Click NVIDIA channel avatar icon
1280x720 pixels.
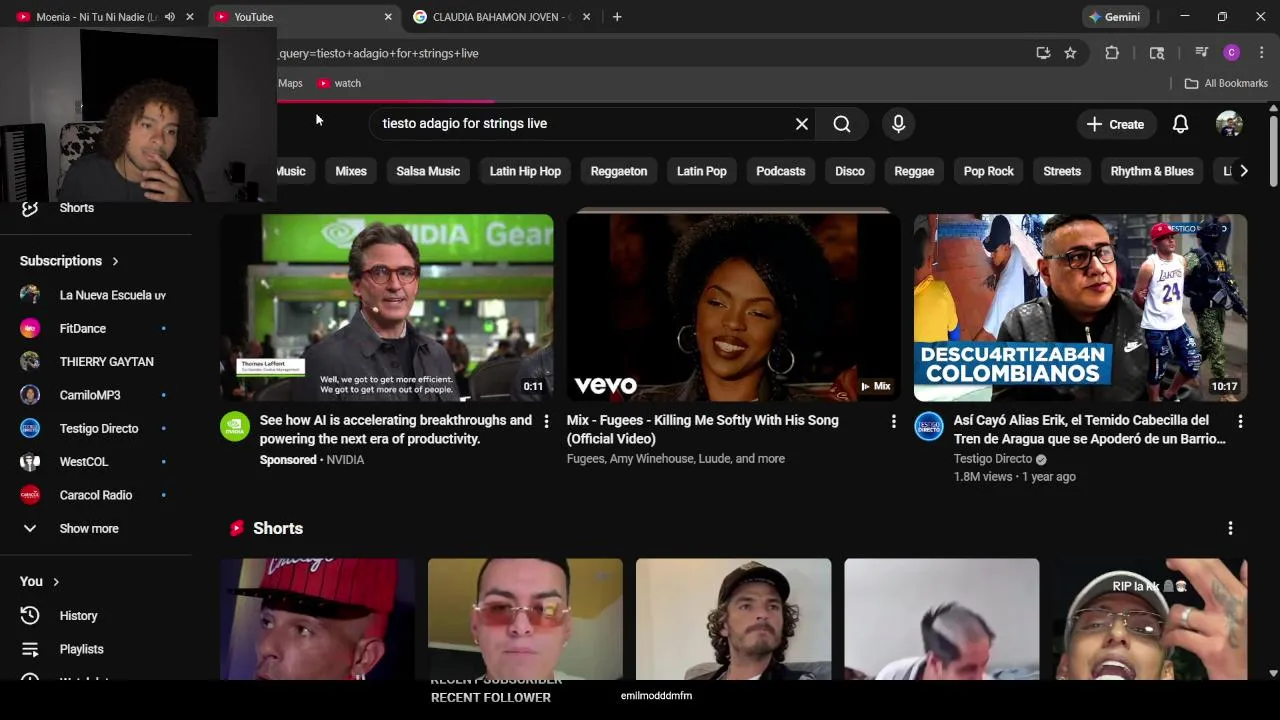[235, 426]
